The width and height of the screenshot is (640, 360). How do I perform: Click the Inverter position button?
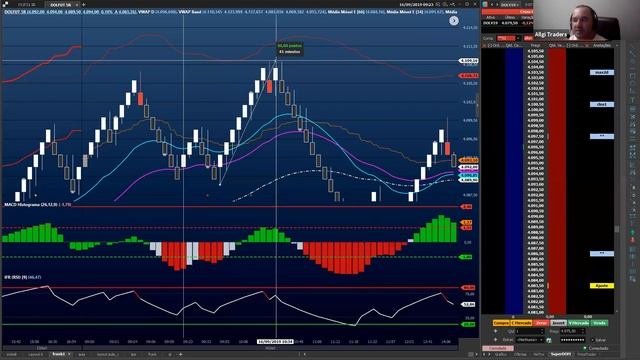[x=558, y=323]
